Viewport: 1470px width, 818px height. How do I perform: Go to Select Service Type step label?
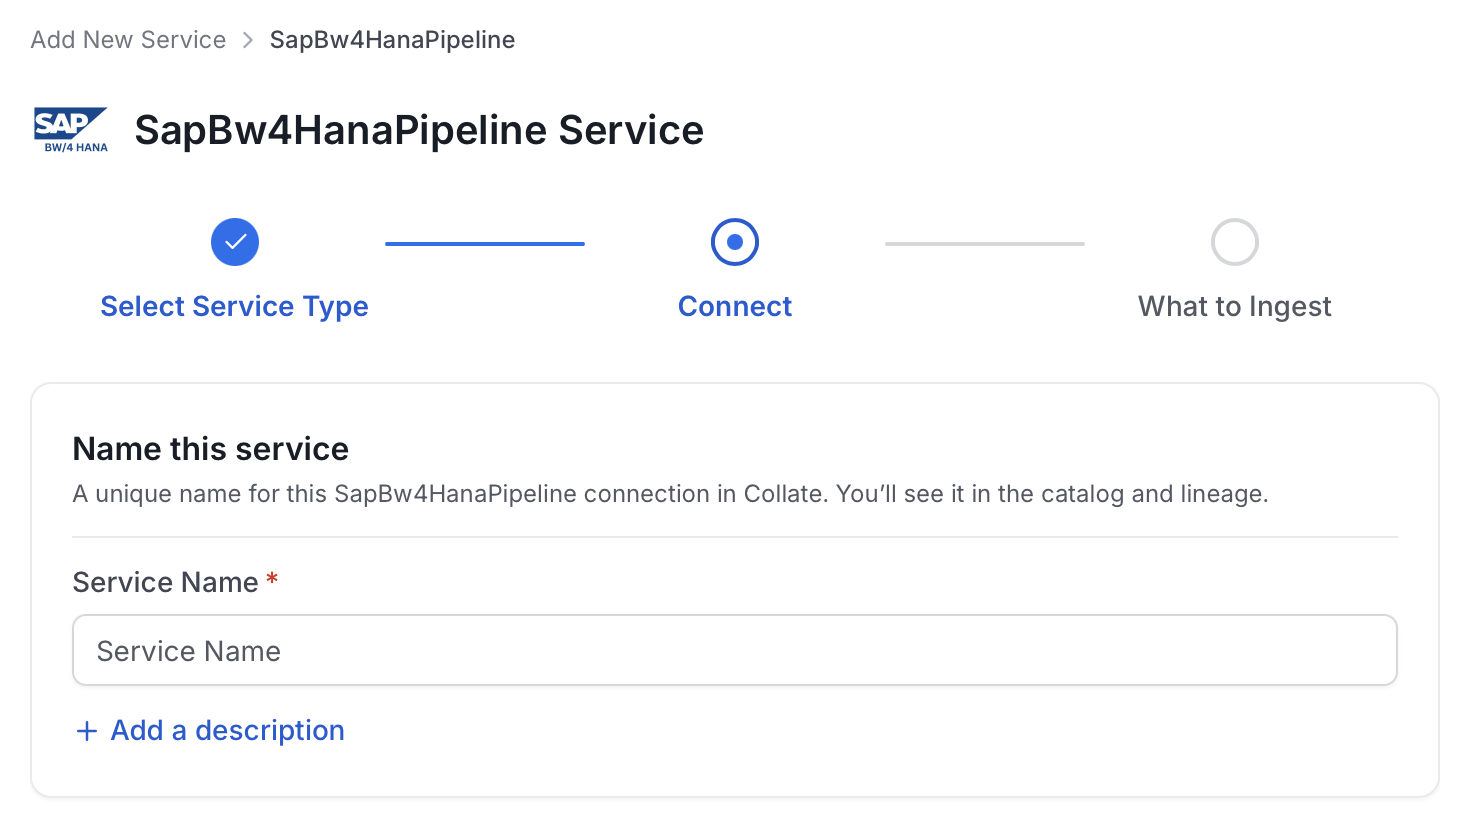pos(235,306)
